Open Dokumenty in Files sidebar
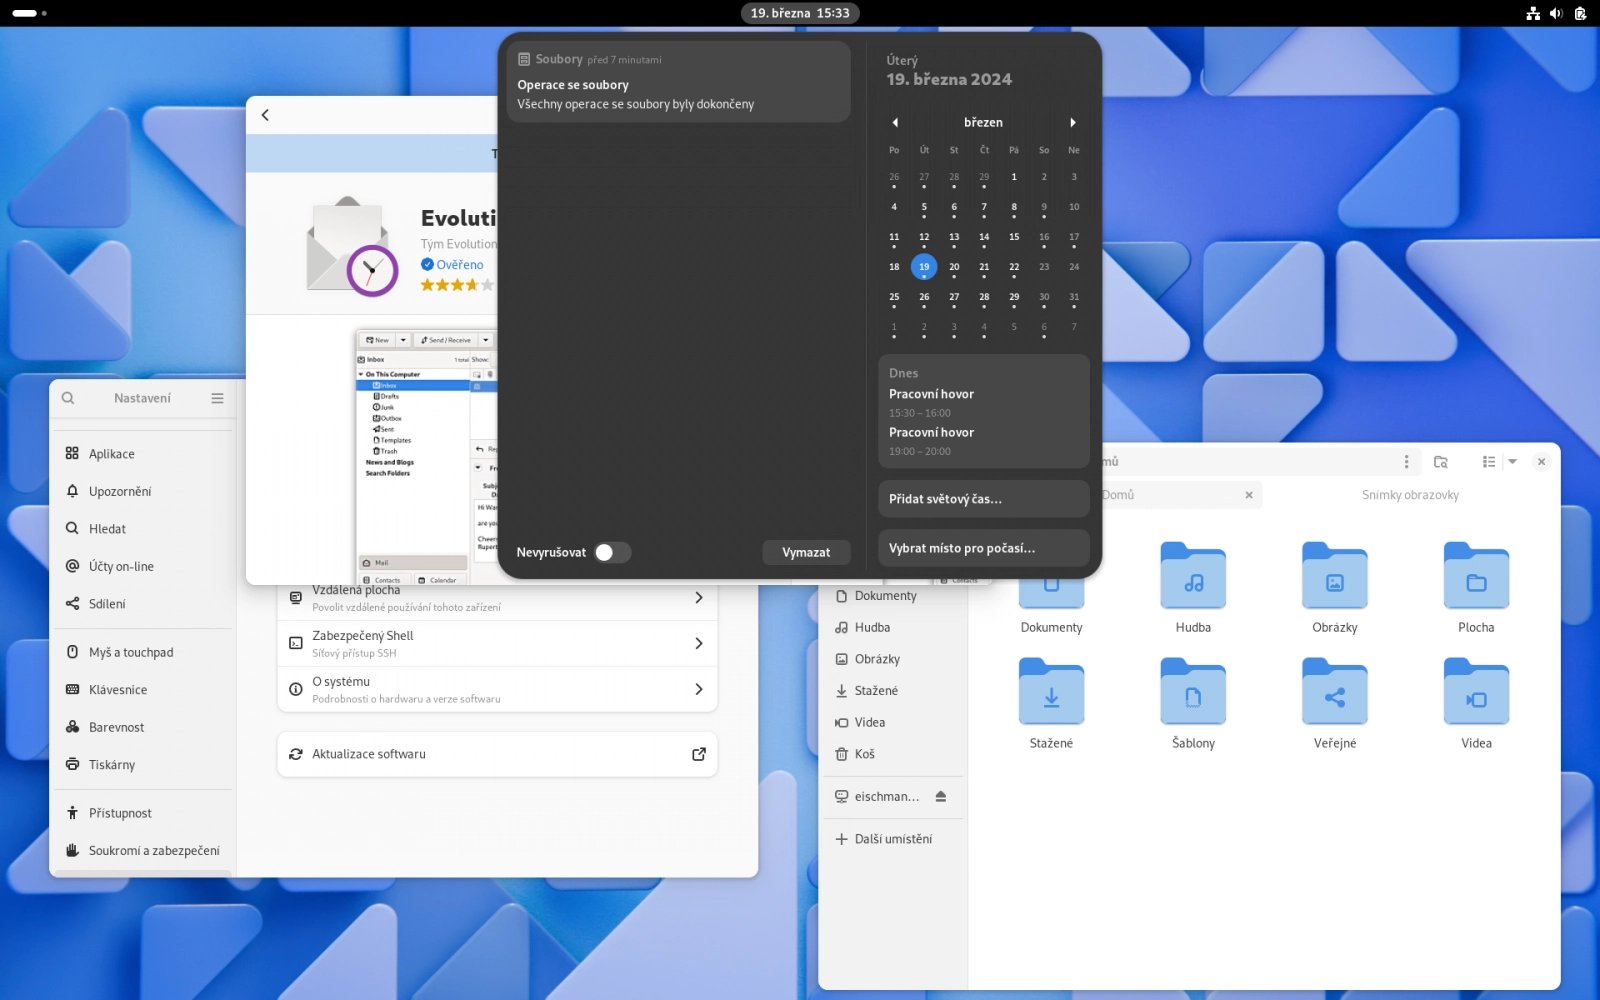The width and height of the screenshot is (1600, 1000). pyautogui.click(x=893, y=595)
